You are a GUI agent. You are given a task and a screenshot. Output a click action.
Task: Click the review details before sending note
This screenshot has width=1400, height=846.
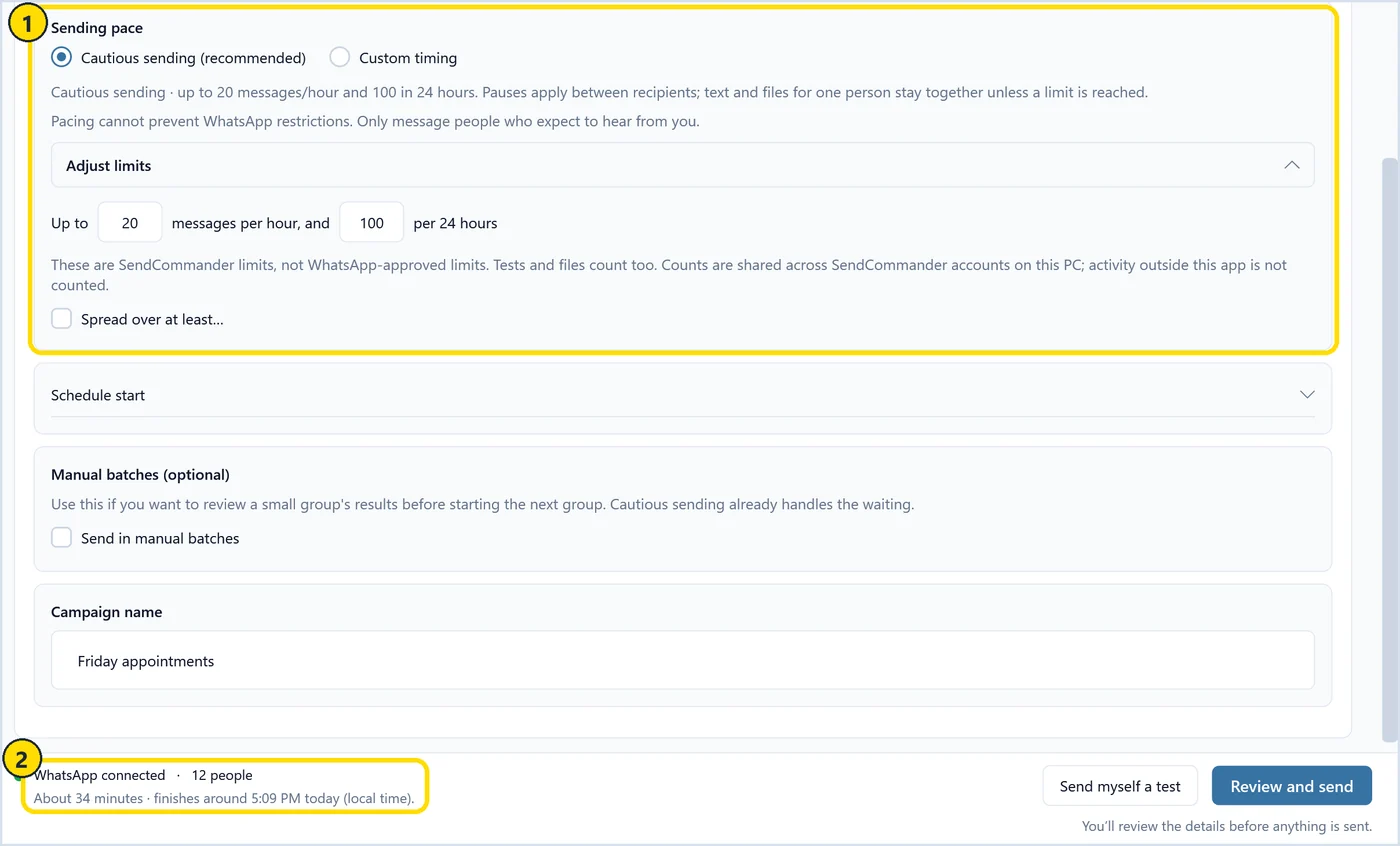[x=1227, y=827]
